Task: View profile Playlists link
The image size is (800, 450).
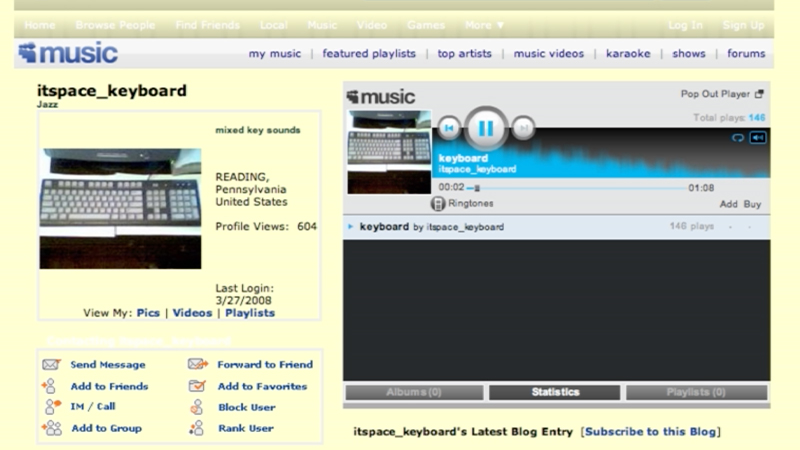Action: click(x=250, y=313)
